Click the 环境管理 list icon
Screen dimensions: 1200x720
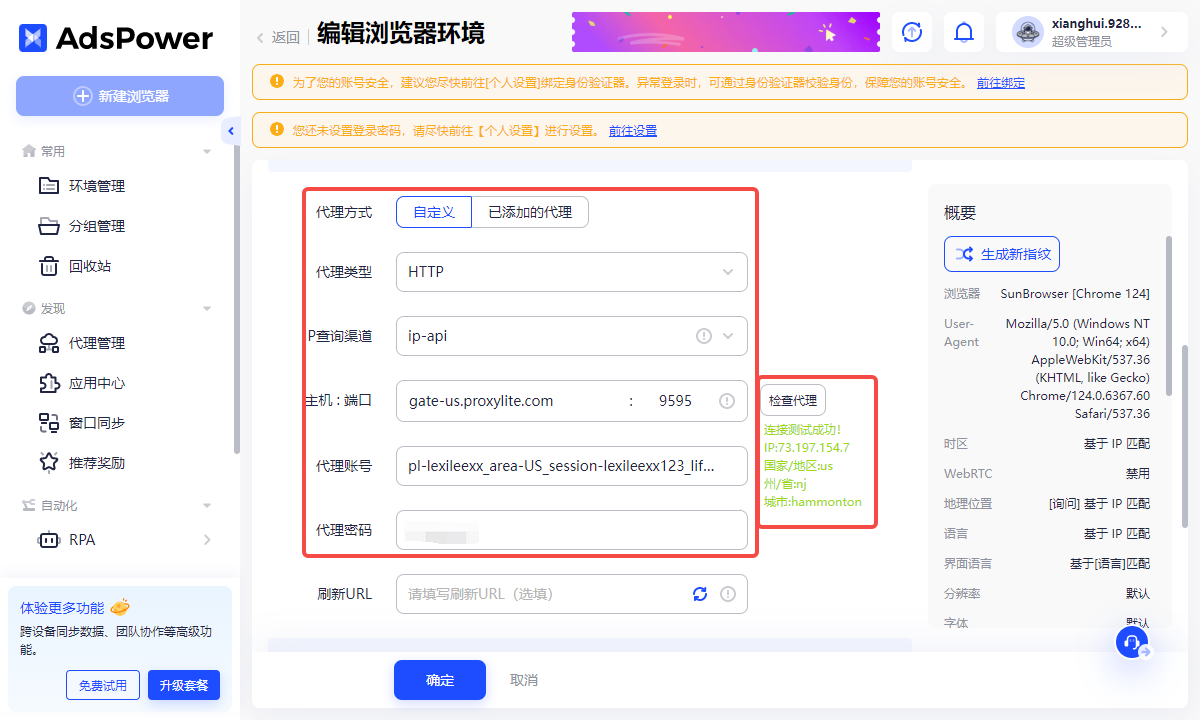click(x=48, y=186)
